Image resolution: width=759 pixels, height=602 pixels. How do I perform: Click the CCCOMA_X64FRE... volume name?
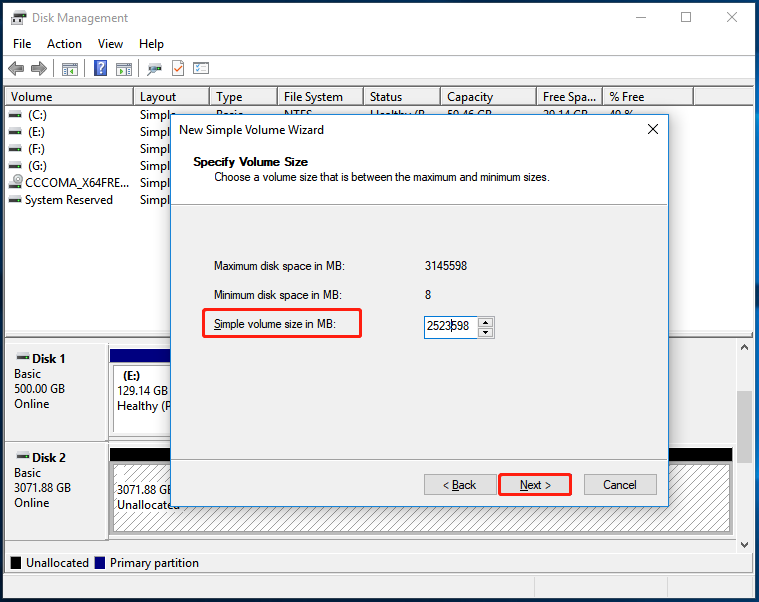pyautogui.click(x=77, y=182)
